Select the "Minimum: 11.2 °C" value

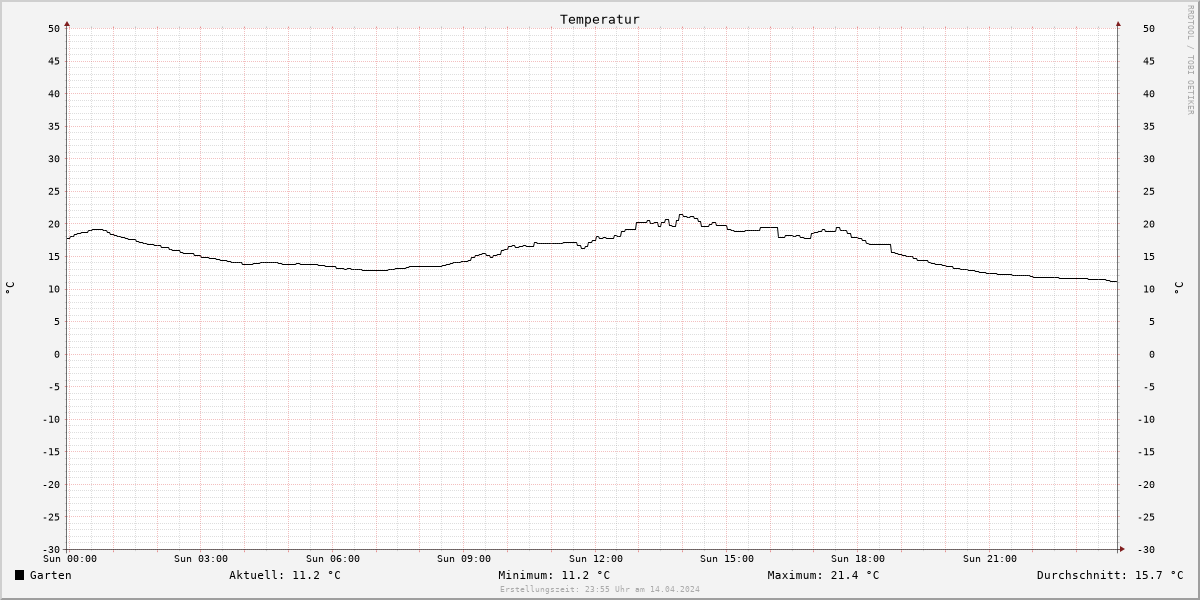click(x=554, y=575)
